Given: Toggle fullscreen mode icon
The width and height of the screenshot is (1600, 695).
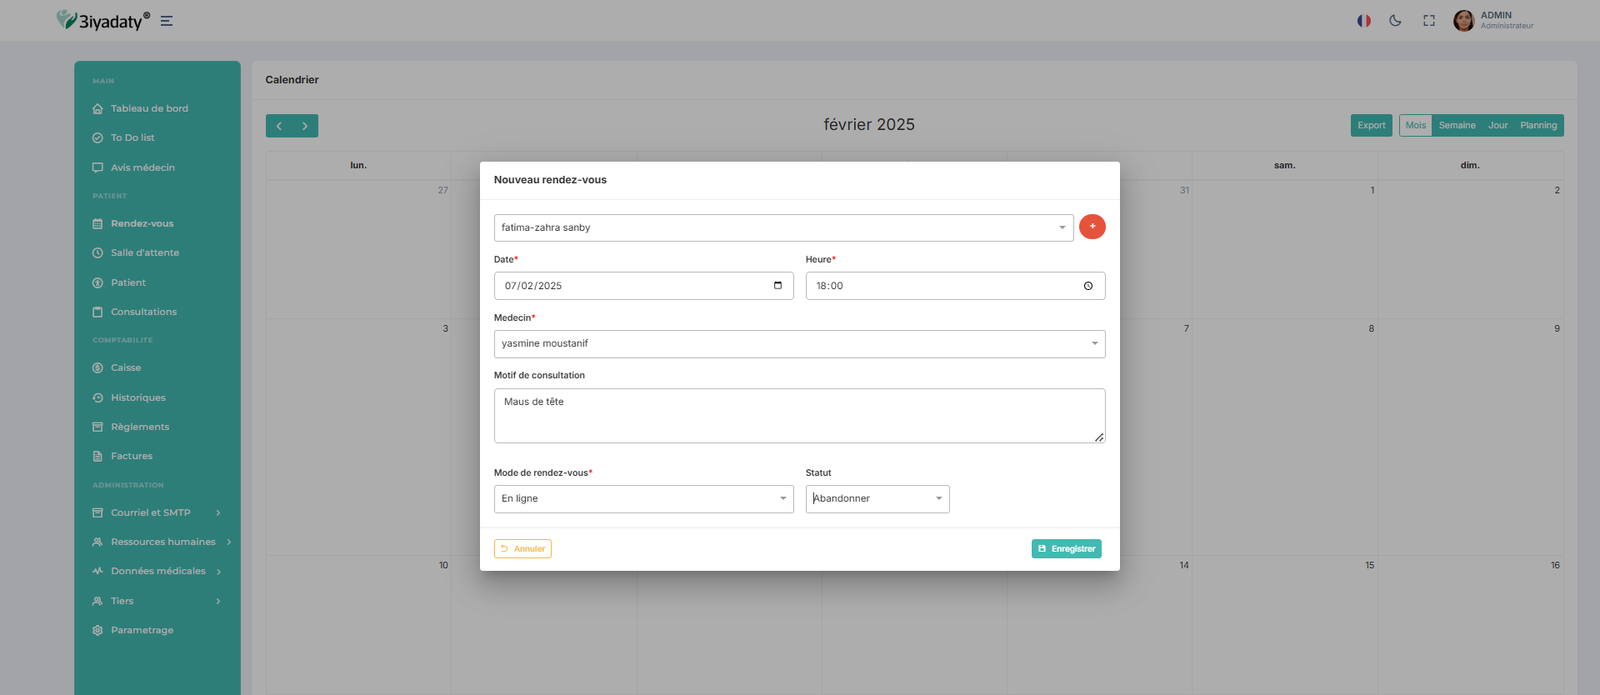Looking at the screenshot, I should tap(1429, 21).
